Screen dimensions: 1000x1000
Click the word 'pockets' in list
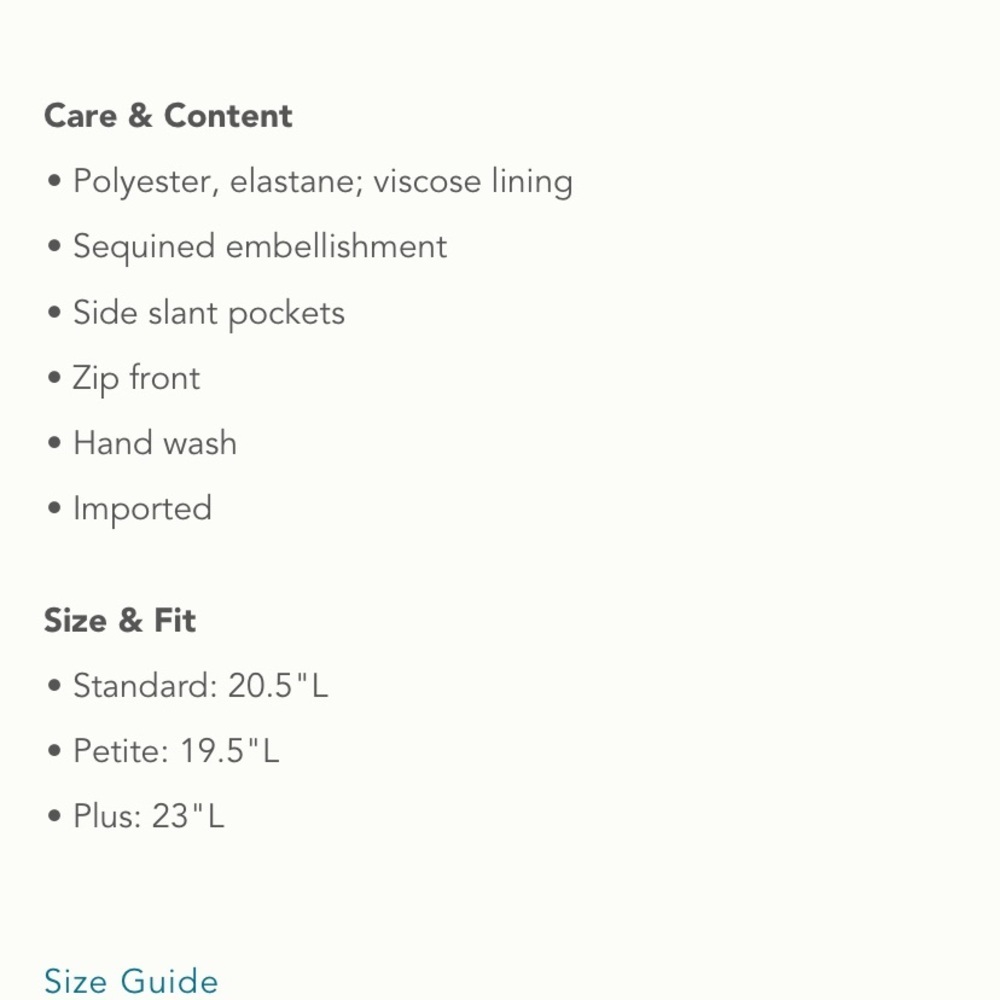286,314
